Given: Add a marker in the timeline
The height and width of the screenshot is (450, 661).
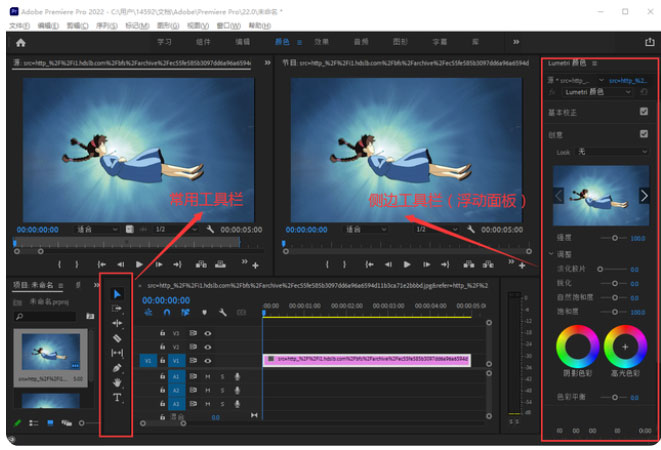Looking at the screenshot, I should (204, 313).
